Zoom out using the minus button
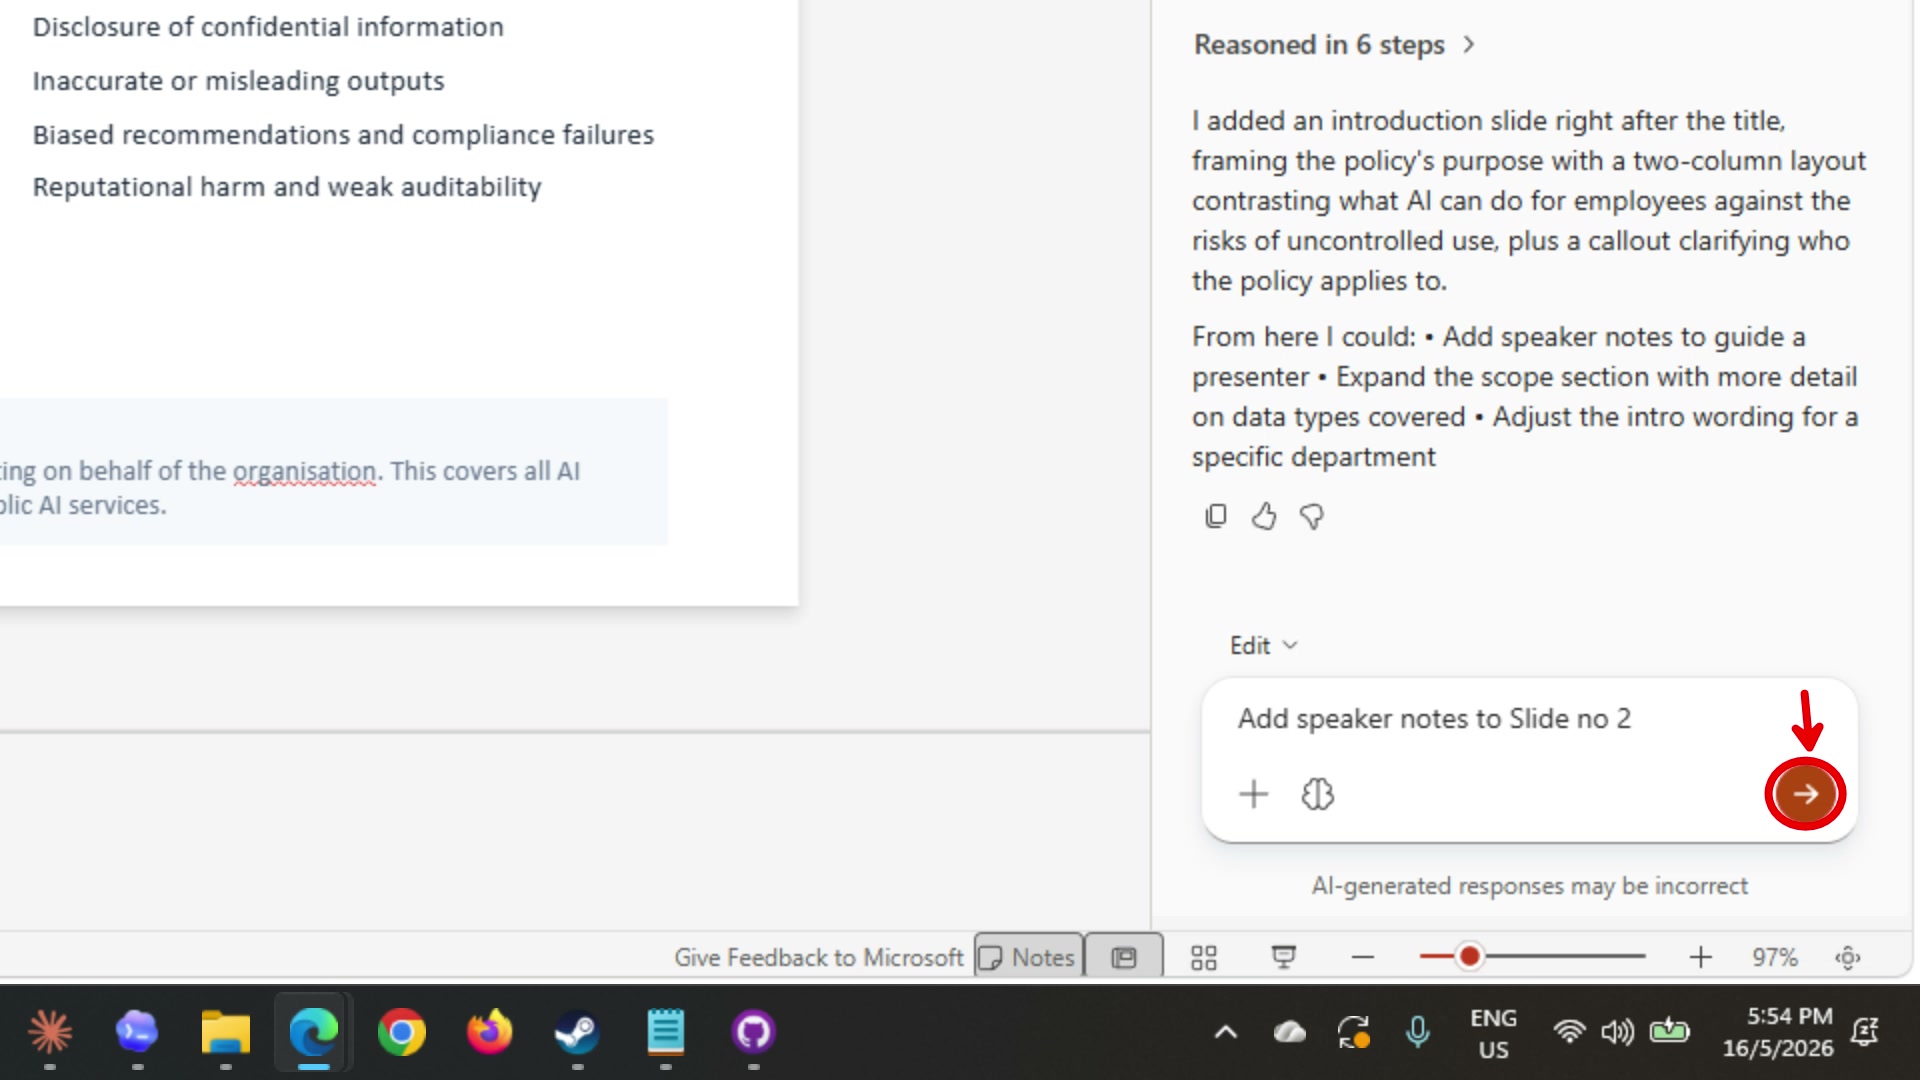The height and width of the screenshot is (1080, 1920). [1362, 957]
